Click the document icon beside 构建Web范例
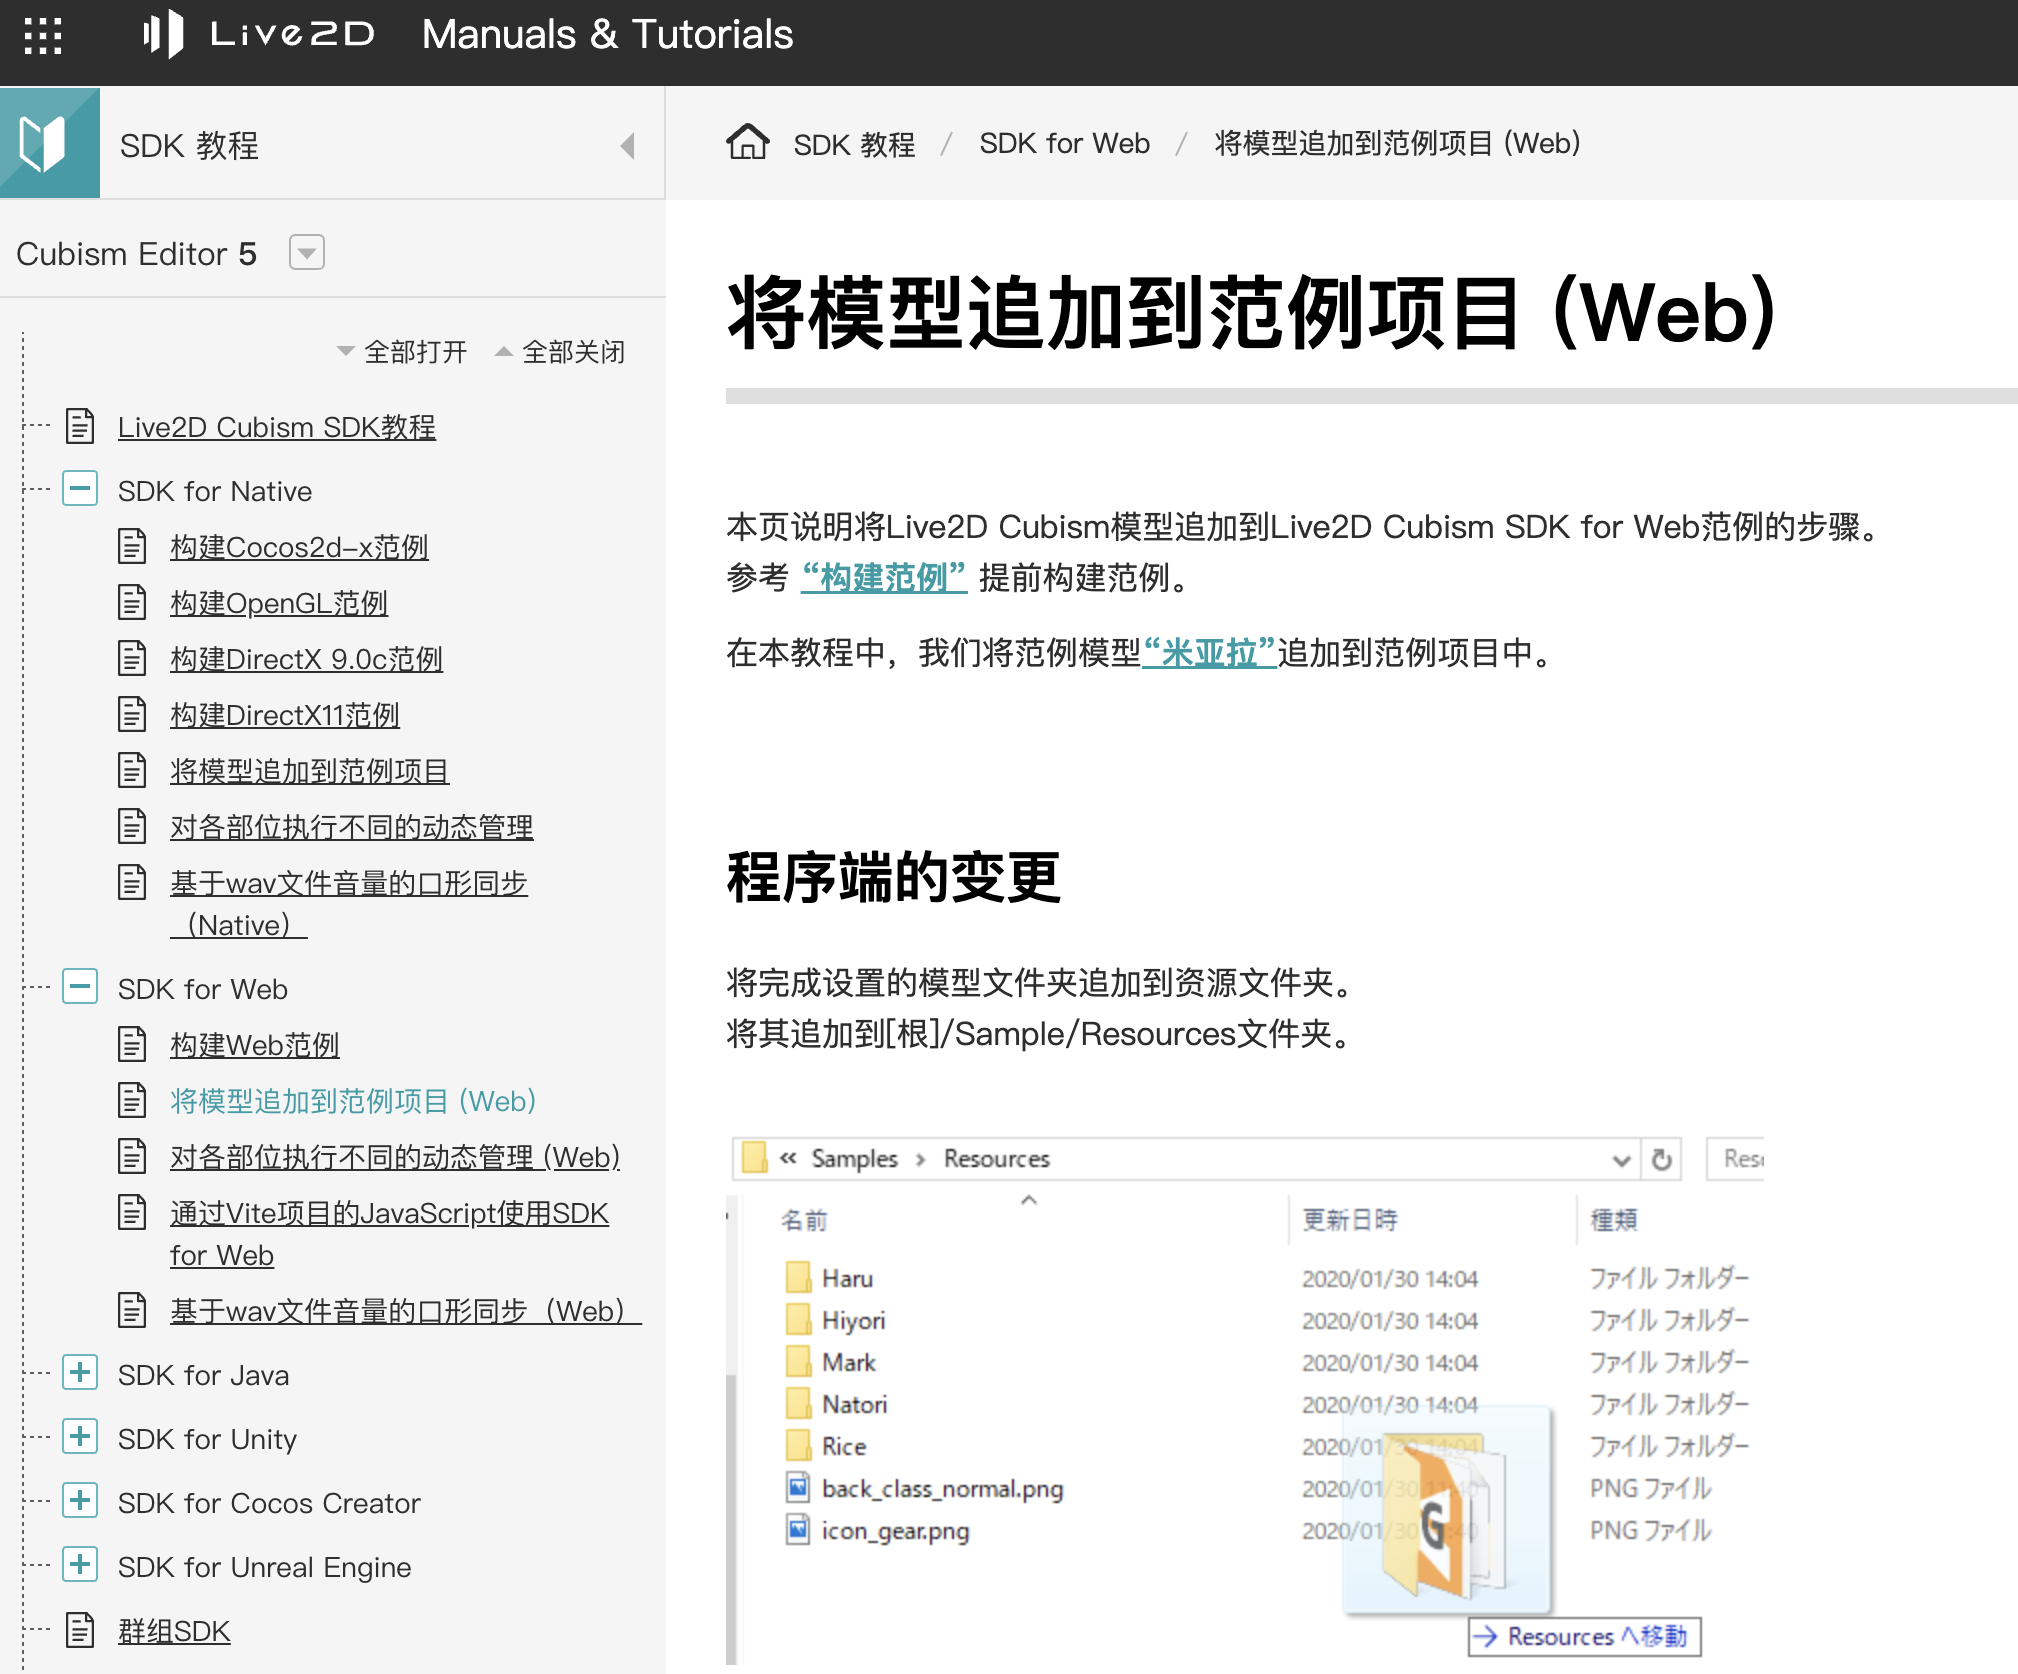The width and height of the screenshot is (2018, 1674). click(x=132, y=1044)
